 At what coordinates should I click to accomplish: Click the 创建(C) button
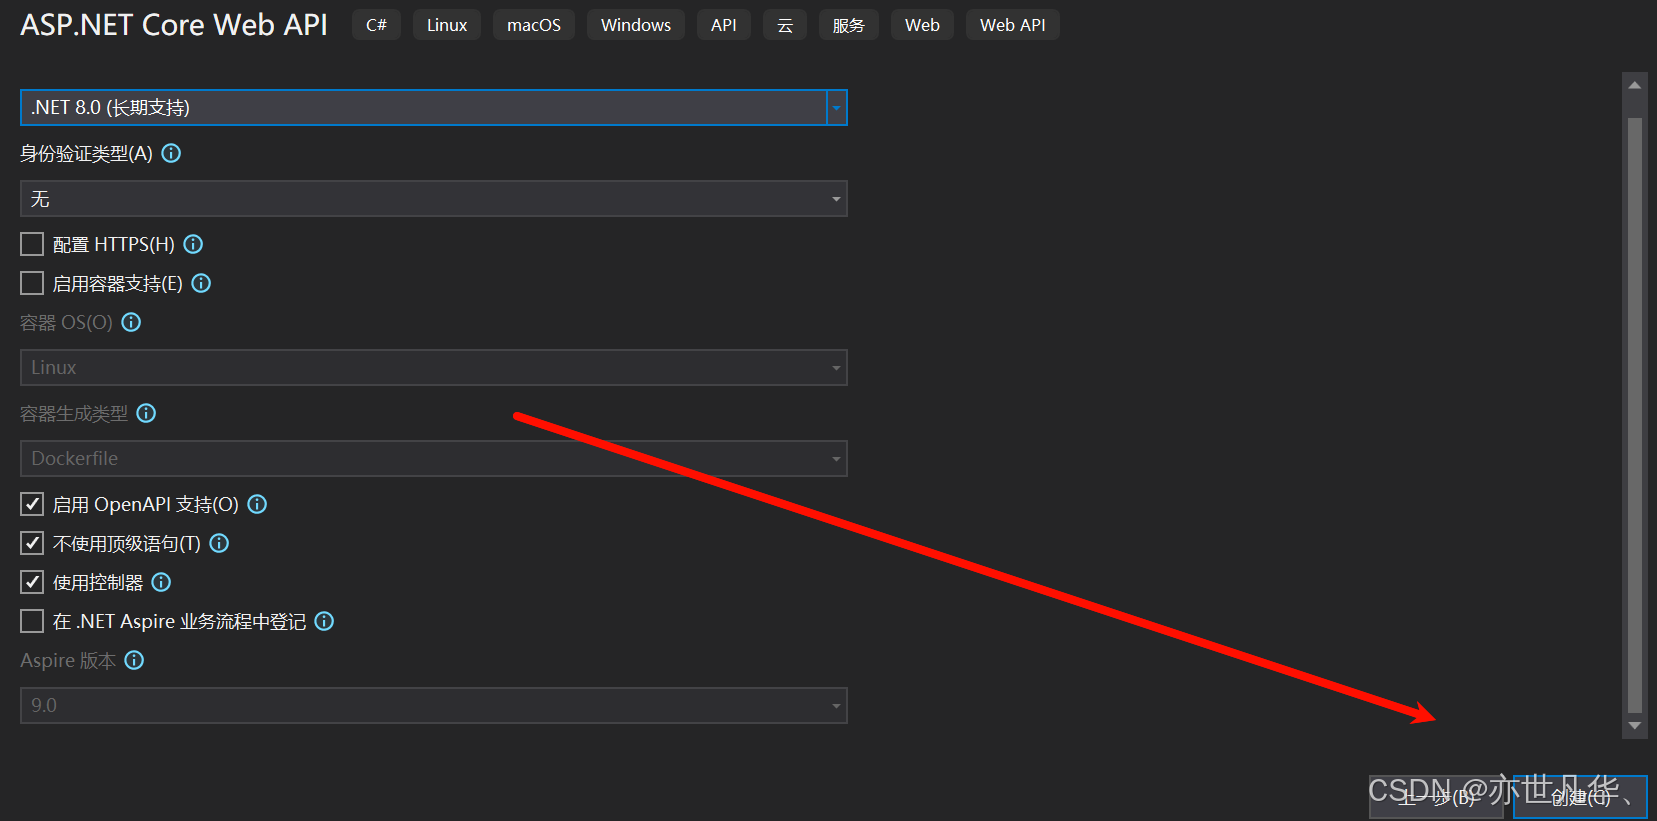coord(1580,797)
